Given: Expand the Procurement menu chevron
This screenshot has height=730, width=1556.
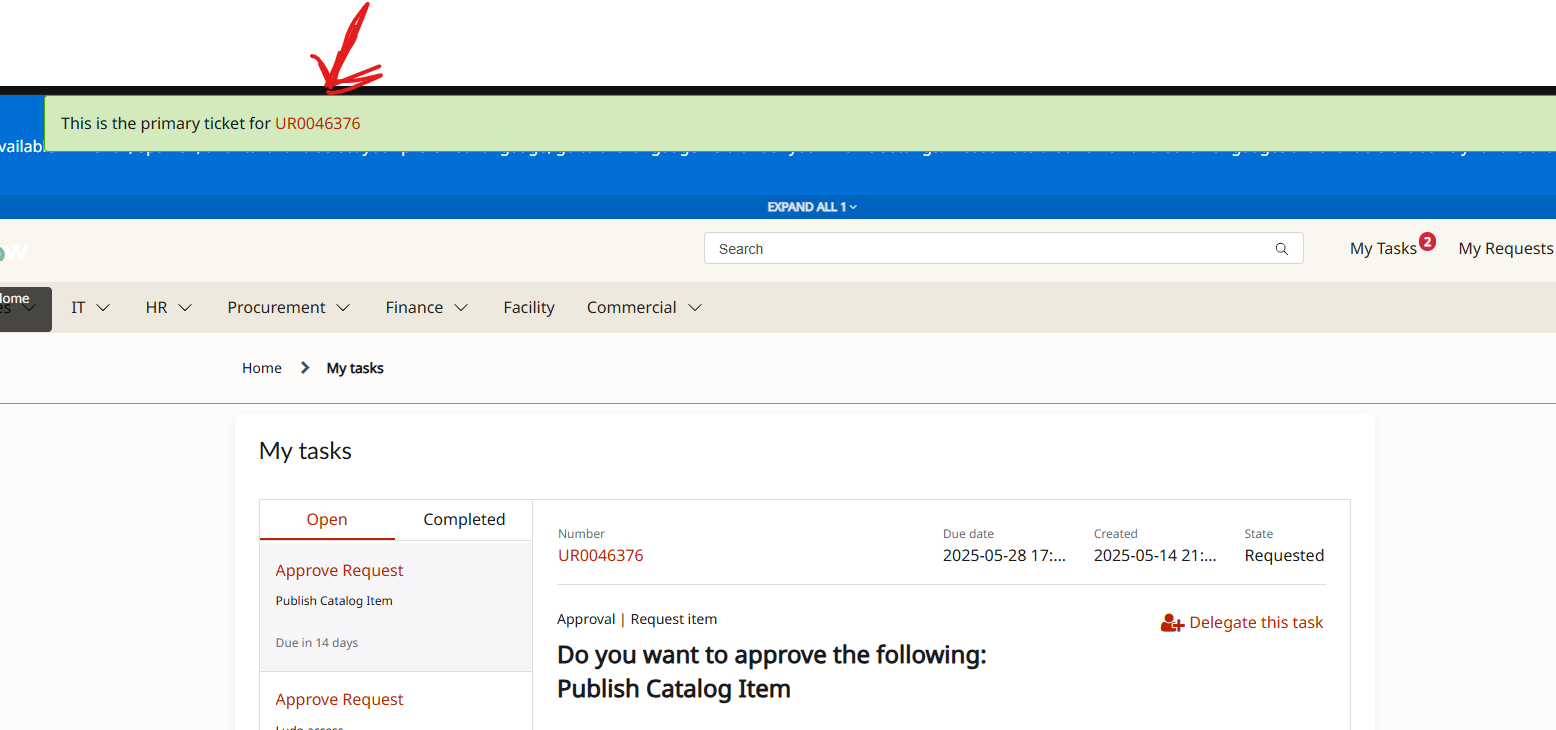Looking at the screenshot, I should pyautogui.click(x=343, y=307).
